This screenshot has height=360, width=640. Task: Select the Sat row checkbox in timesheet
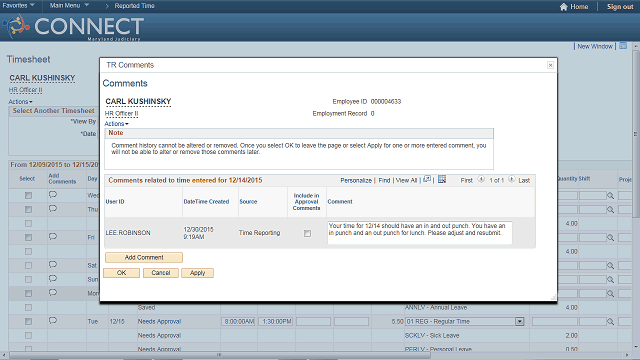pos(28,265)
